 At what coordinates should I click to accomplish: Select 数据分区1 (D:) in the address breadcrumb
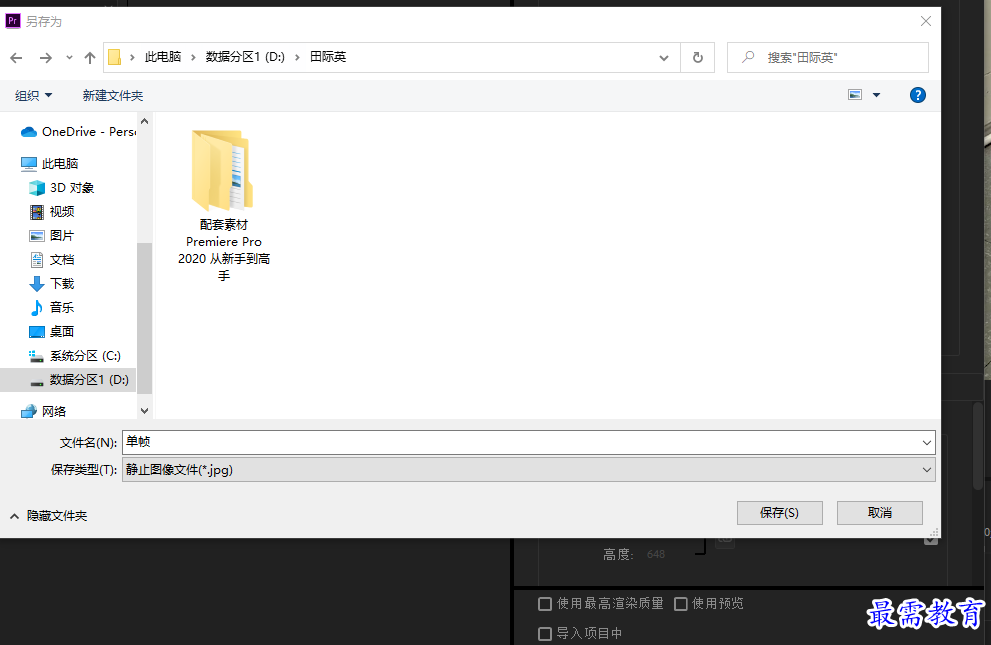click(x=245, y=57)
